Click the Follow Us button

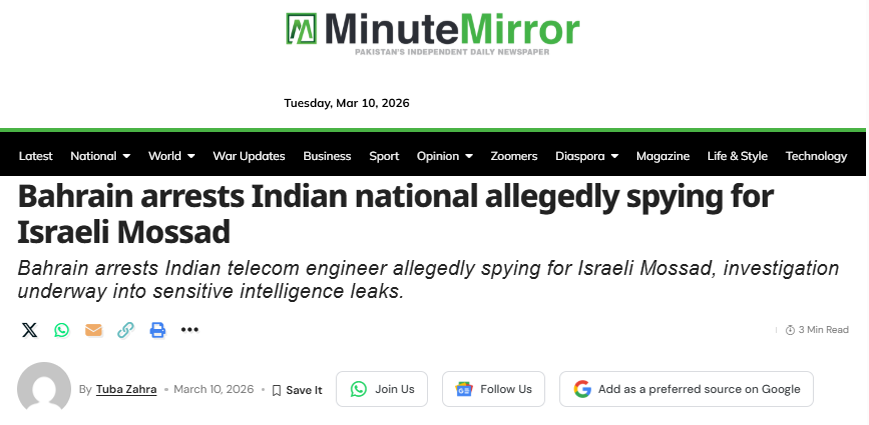493,389
